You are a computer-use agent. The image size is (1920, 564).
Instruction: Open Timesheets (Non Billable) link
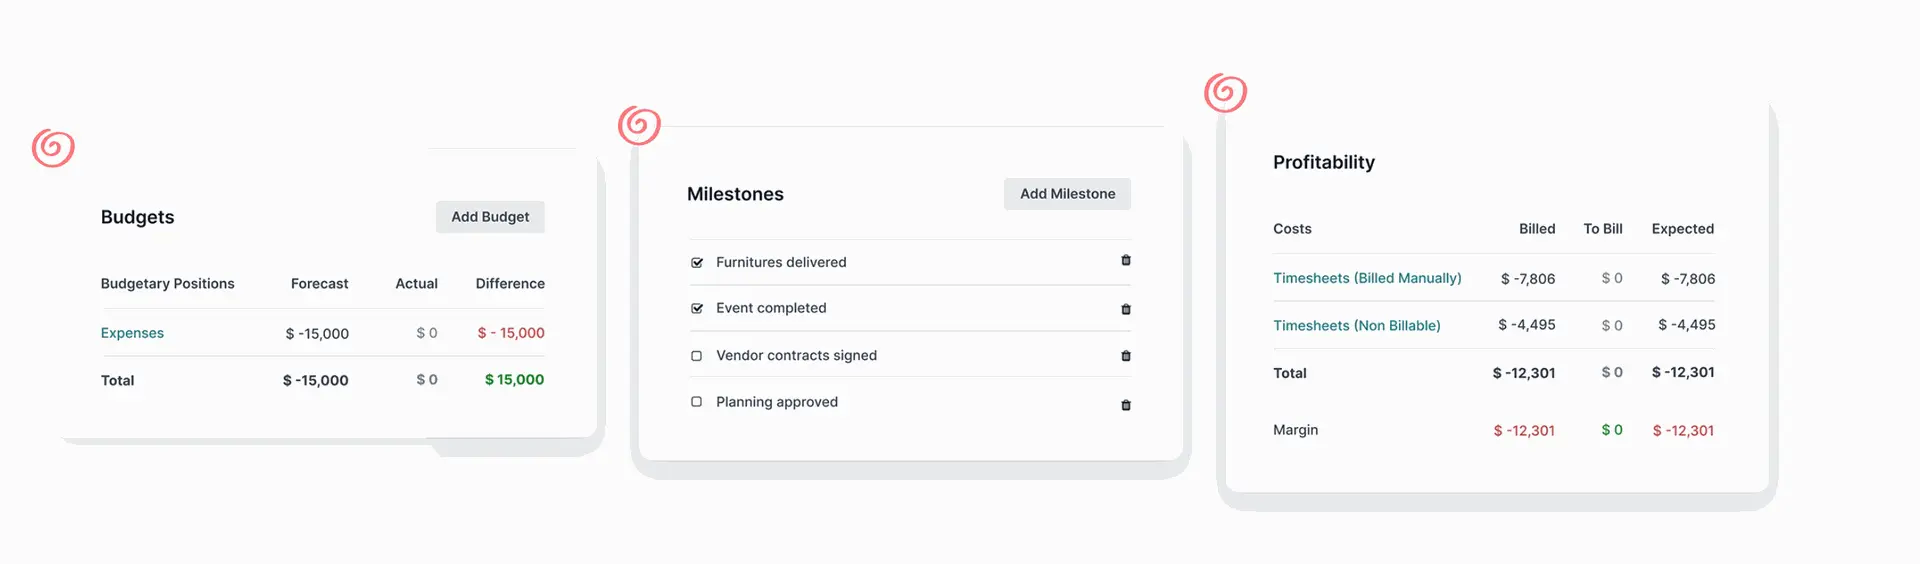click(x=1356, y=325)
